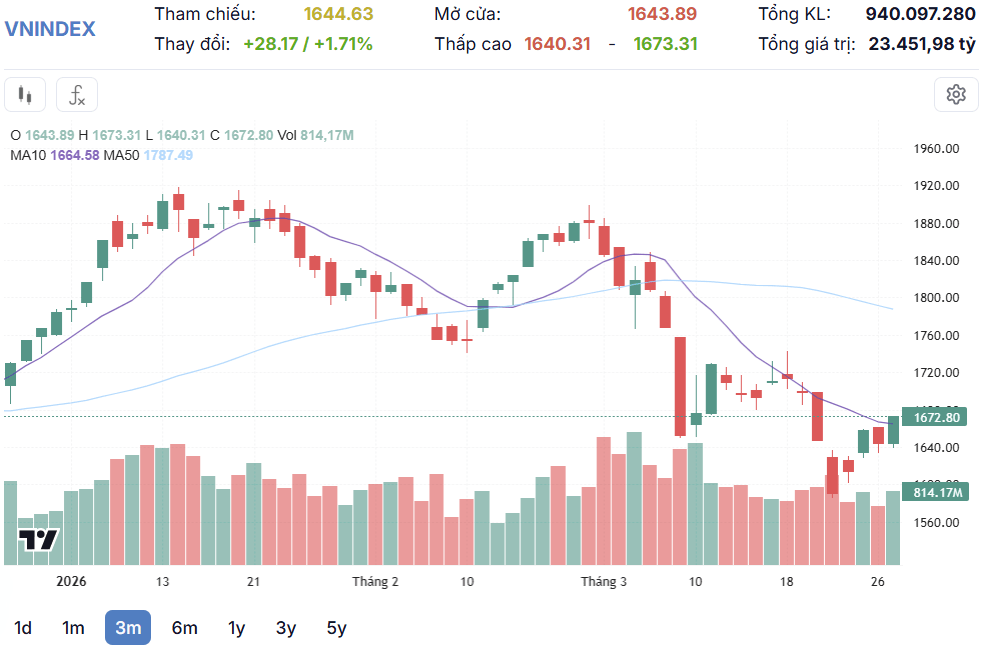Click the VNINDEX symbol title
This screenshot has height=649, width=986.
pos(50,29)
